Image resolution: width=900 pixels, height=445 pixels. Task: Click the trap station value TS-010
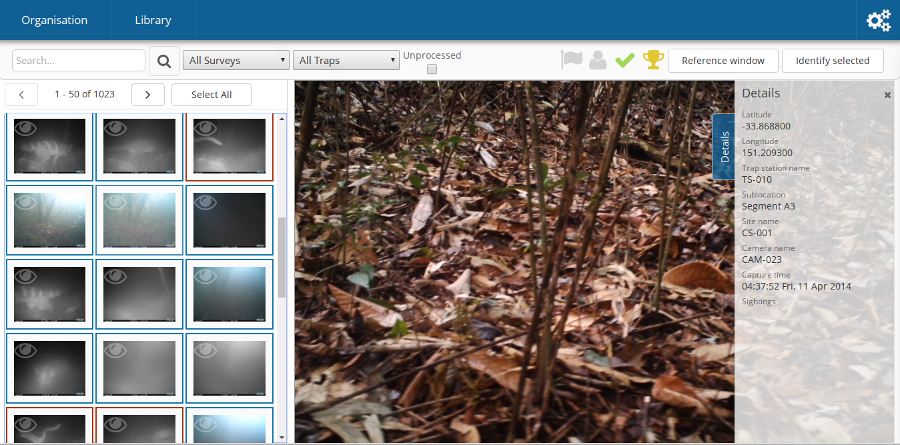click(x=757, y=180)
